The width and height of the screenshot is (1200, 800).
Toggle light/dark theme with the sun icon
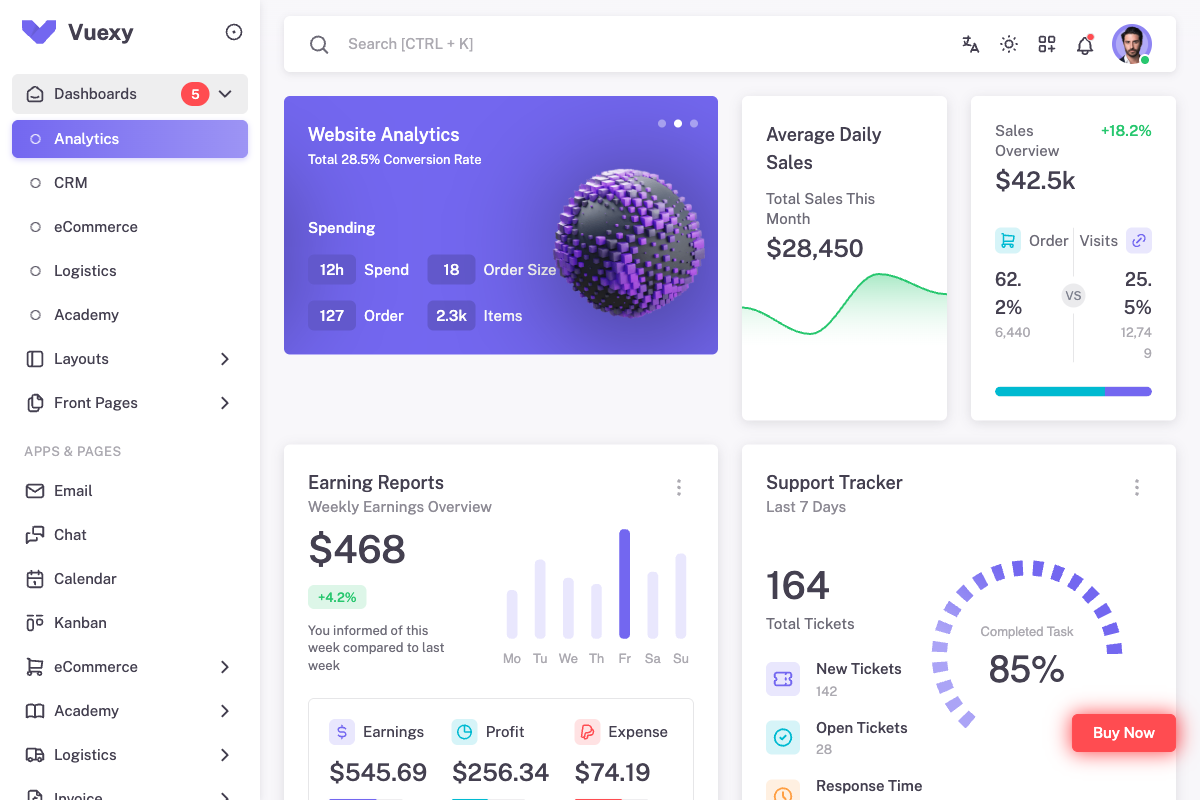tap(1008, 44)
